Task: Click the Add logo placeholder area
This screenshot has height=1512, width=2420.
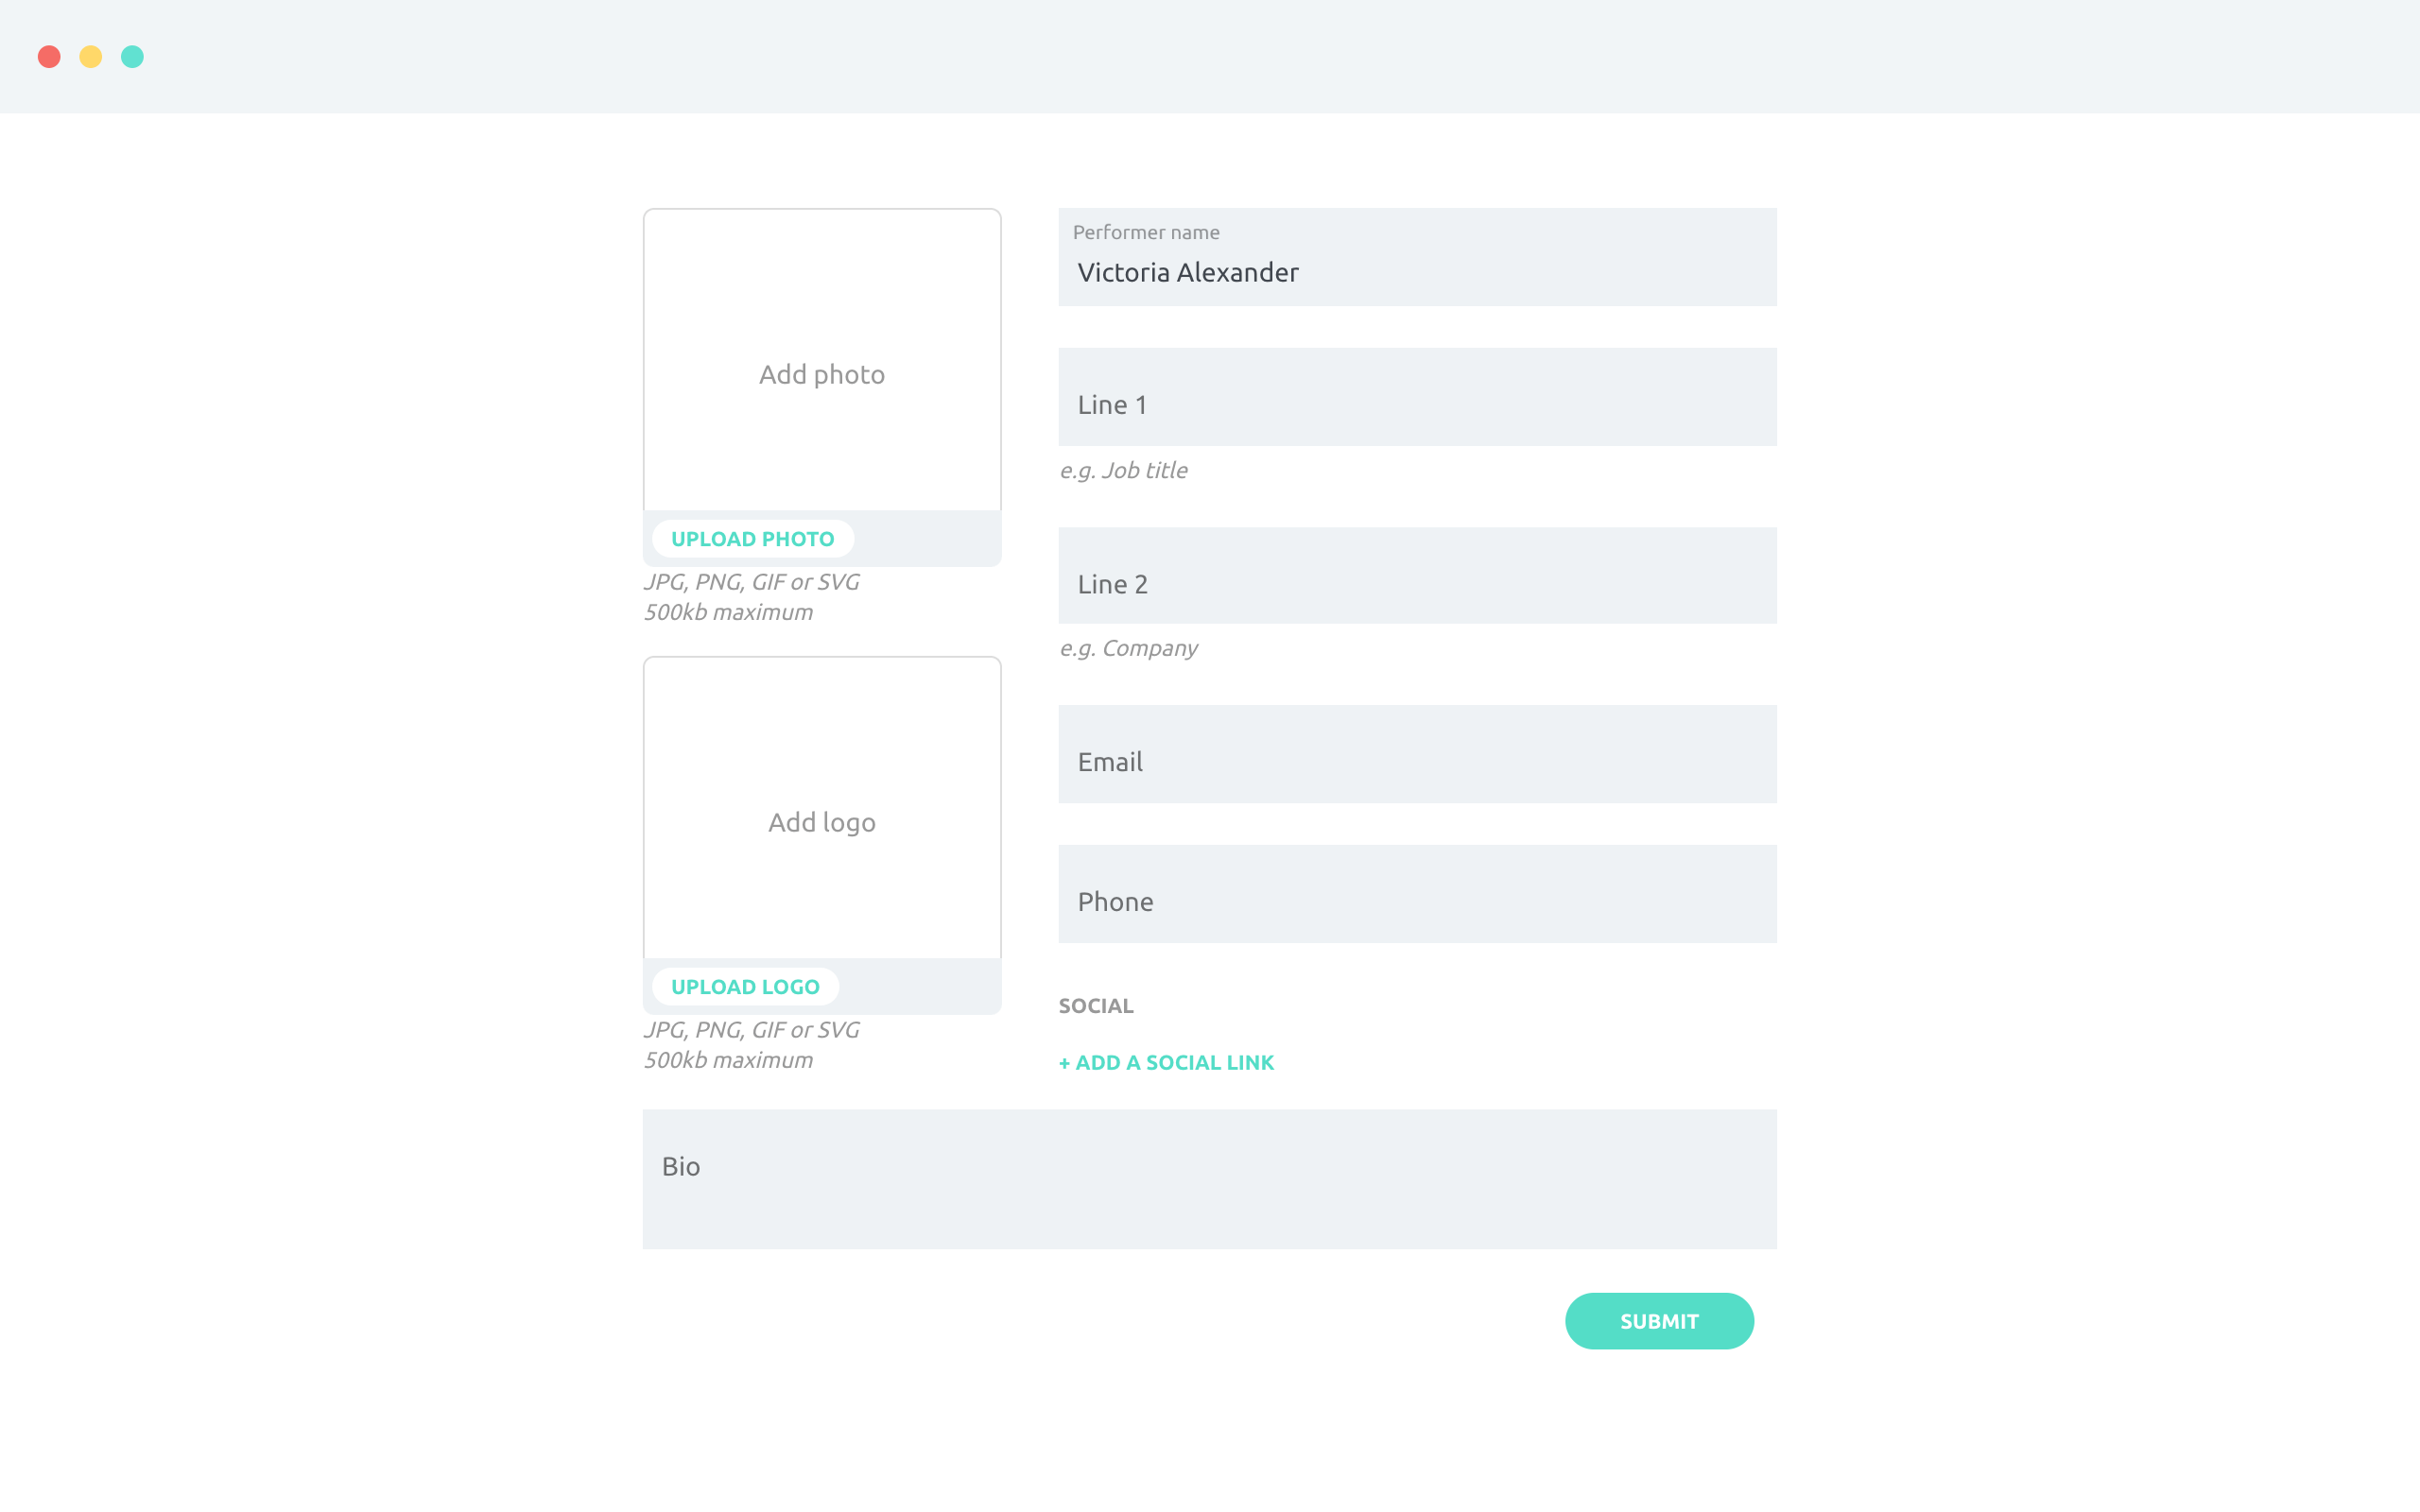Action: [822, 808]
